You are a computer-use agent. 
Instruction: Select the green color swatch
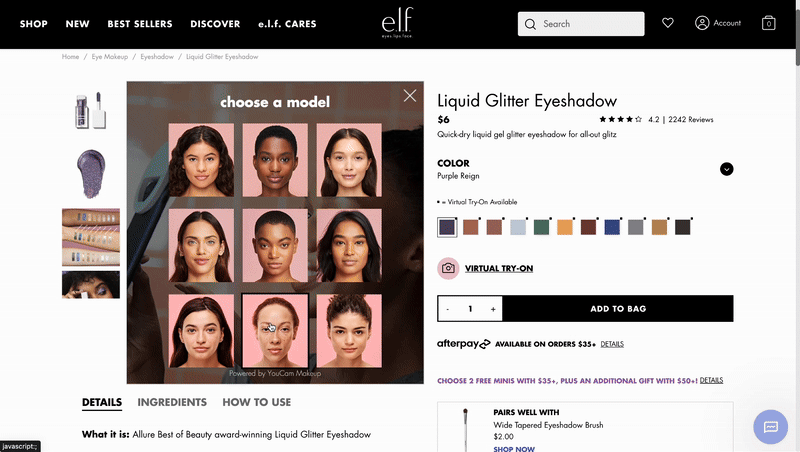(x=541, y=227)
